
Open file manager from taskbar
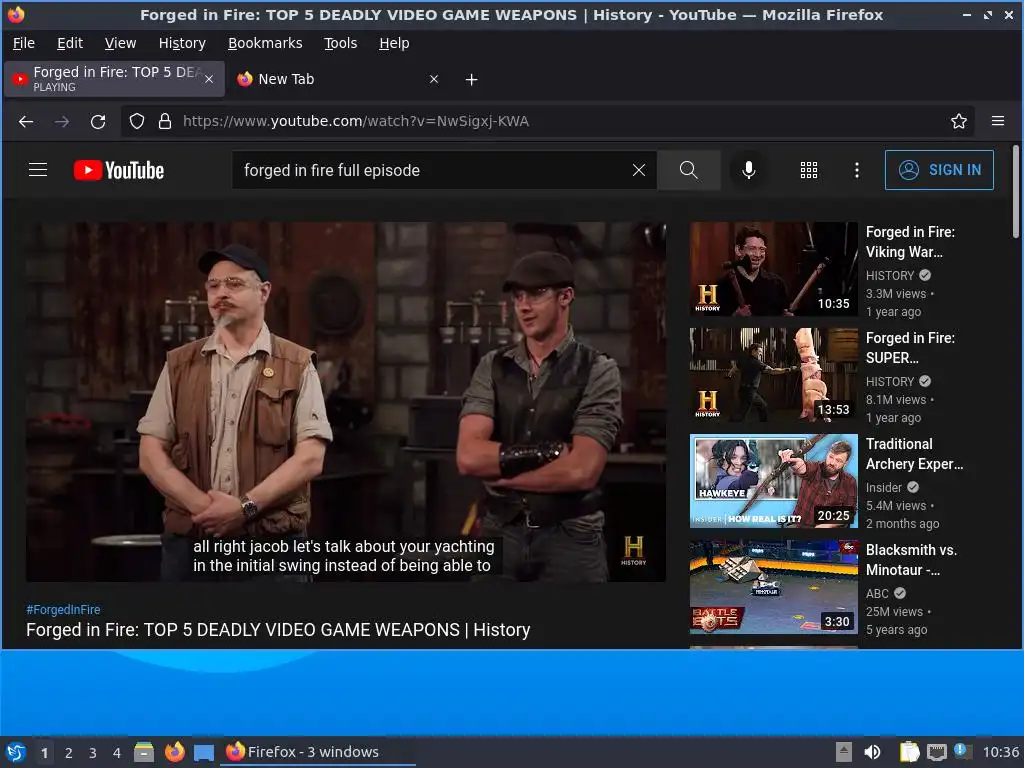tap(144, 752)
